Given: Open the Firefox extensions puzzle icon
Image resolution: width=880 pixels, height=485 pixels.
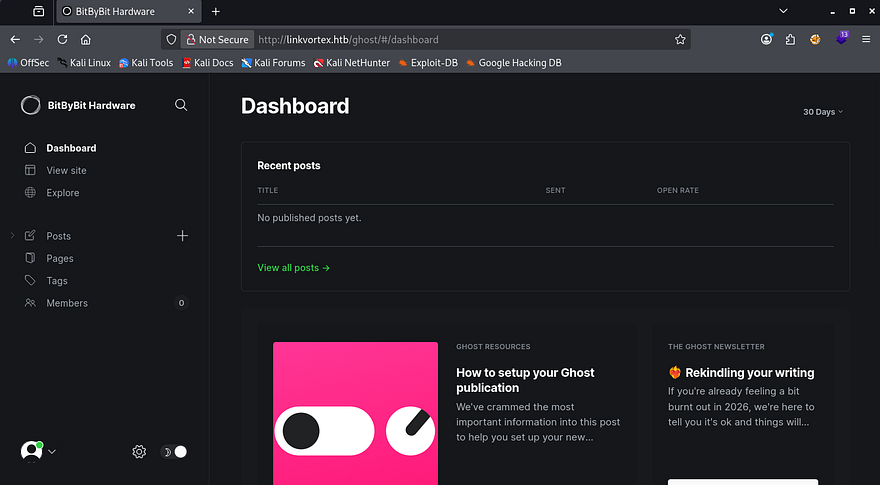Looking at the screenshot, I should point(790,40).
